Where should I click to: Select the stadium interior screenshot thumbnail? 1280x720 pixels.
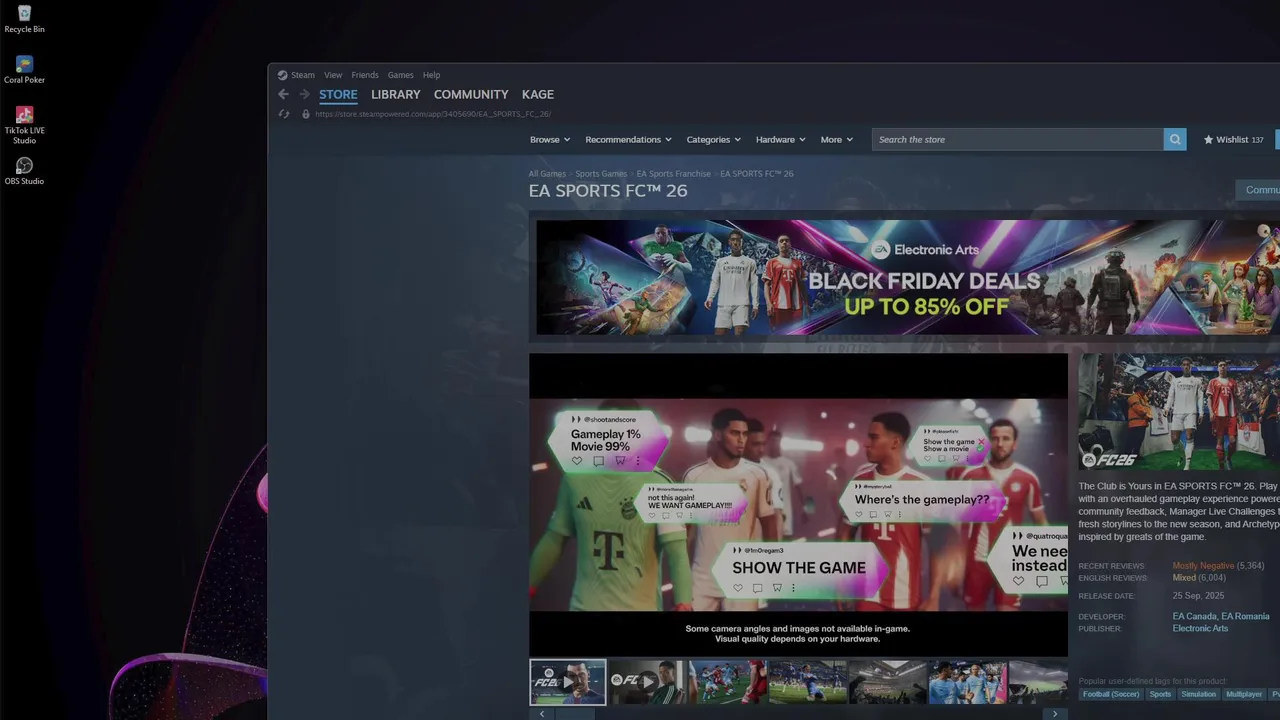pos(887,682)
